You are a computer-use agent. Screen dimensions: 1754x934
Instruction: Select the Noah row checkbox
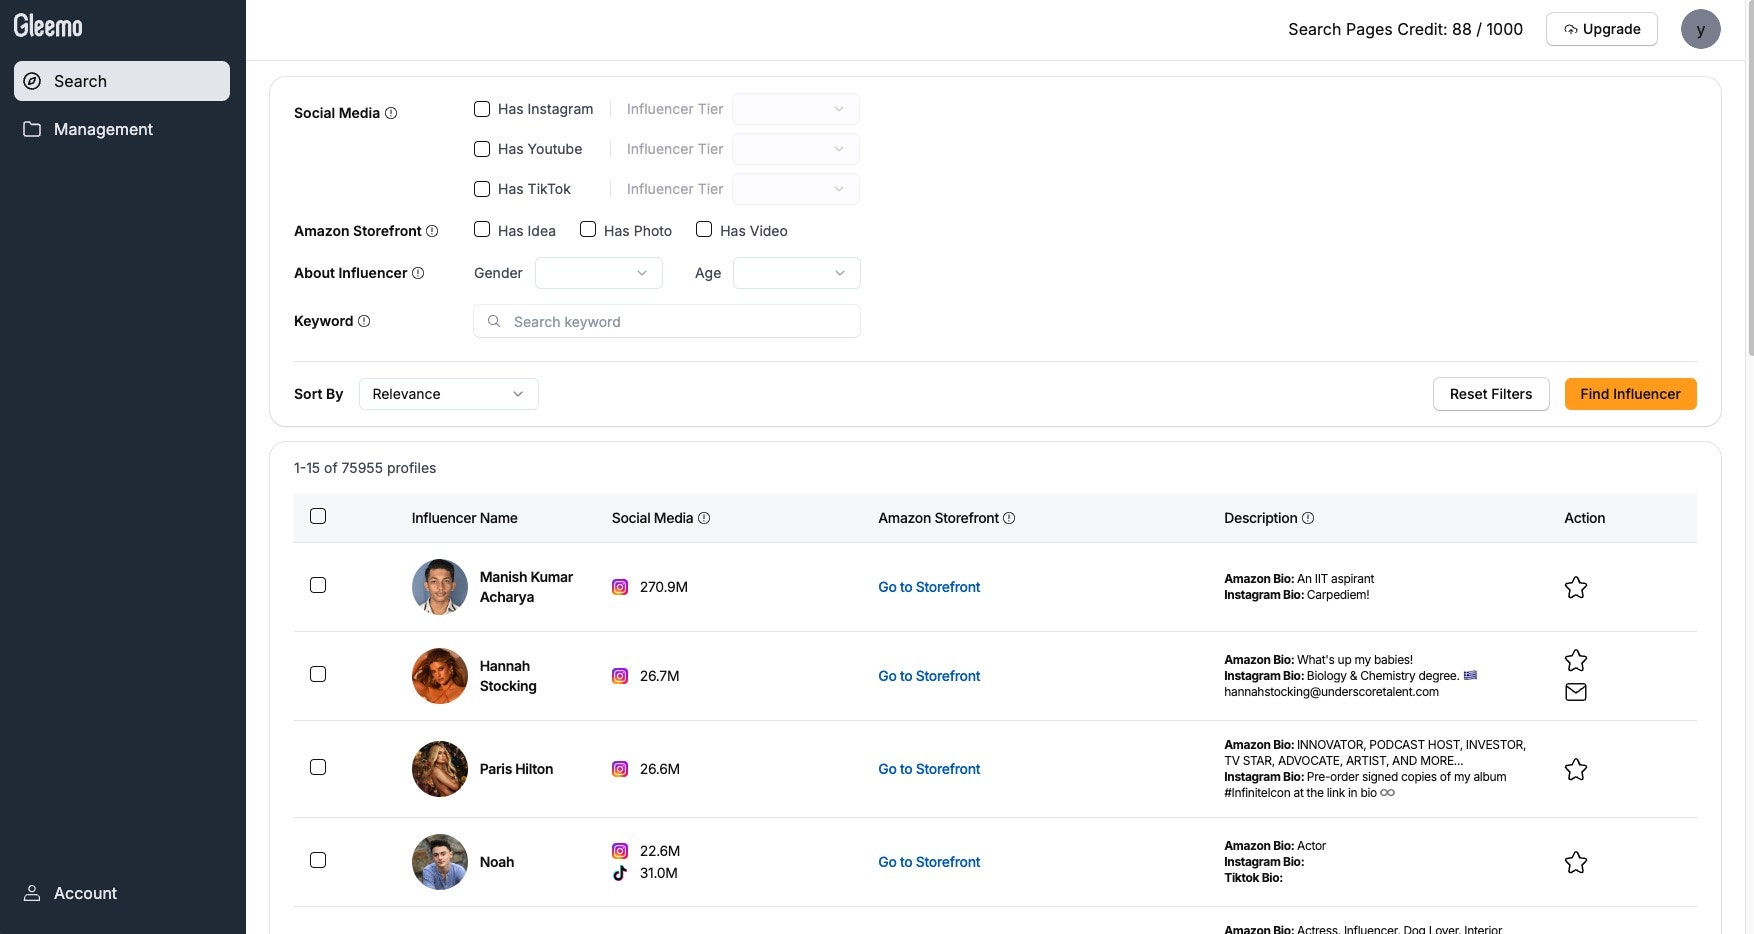[318, 860]
